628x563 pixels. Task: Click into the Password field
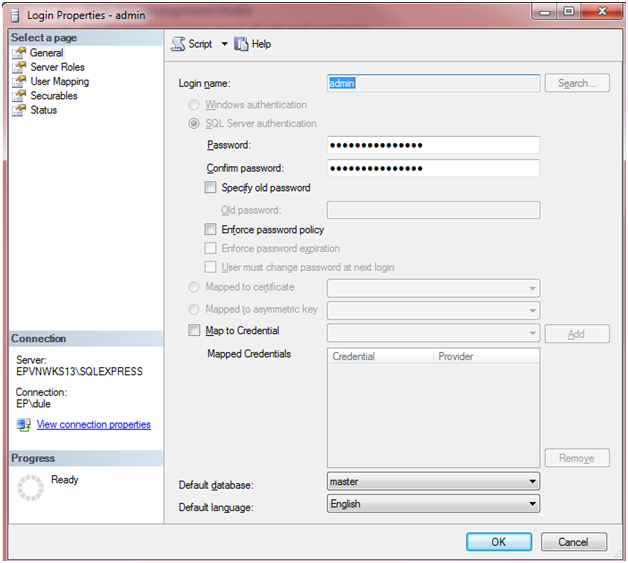(x=433, y=146)
